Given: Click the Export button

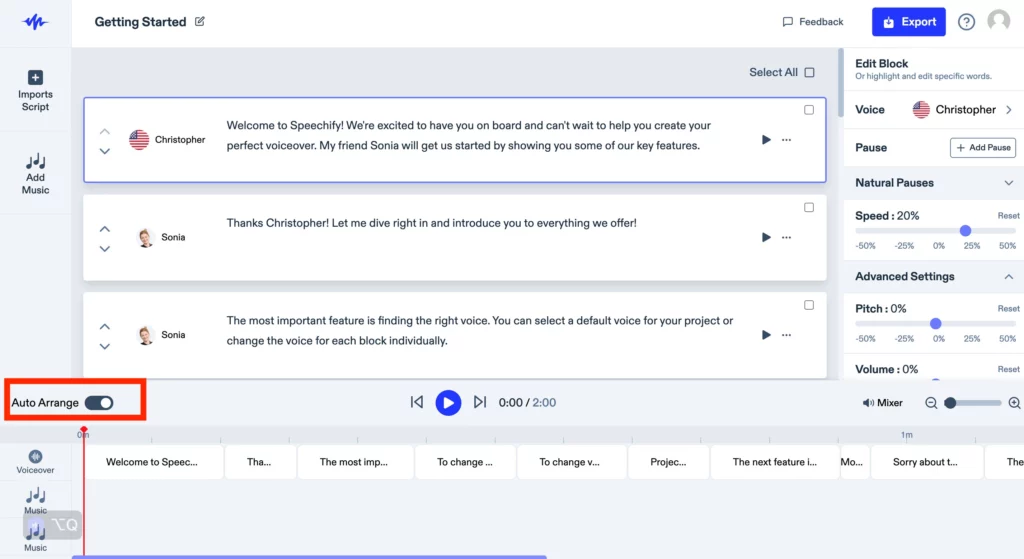Looking at the screenshot, I should point(908,22).
